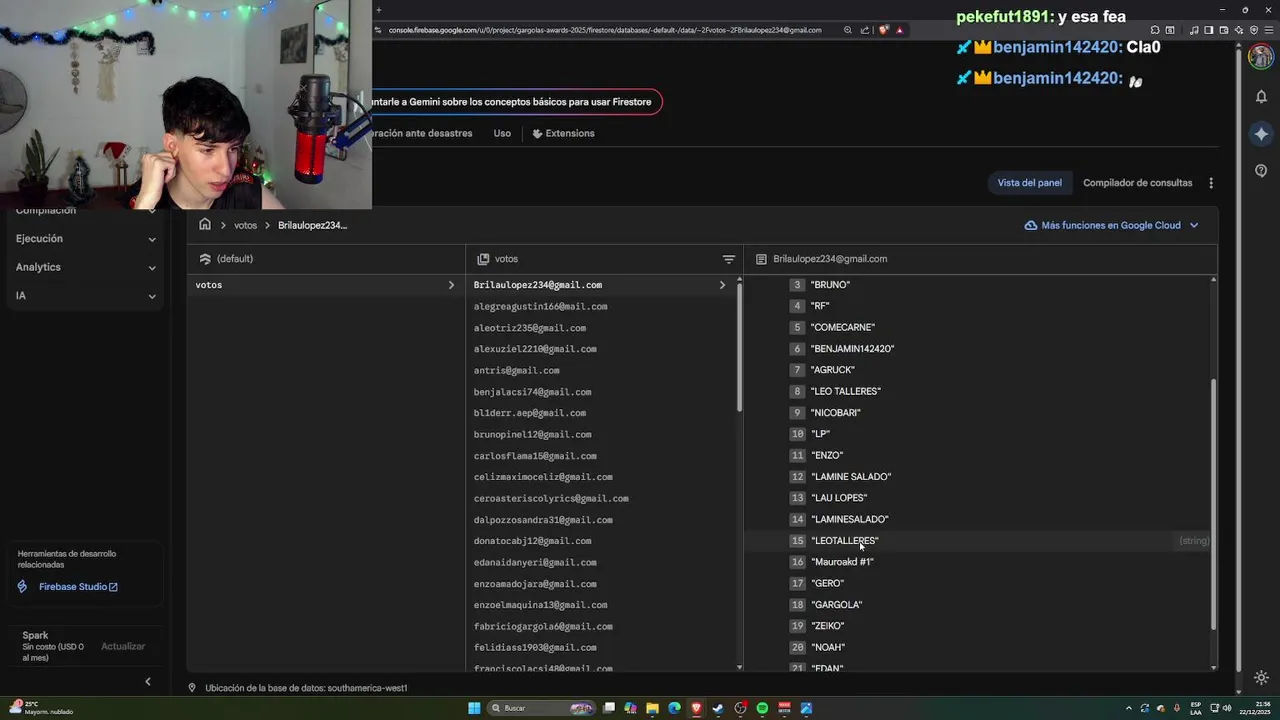Screen dimensions: 1280x720
Task: Select document alexuziel2210@gmail.com
Action: click(535, 349)
